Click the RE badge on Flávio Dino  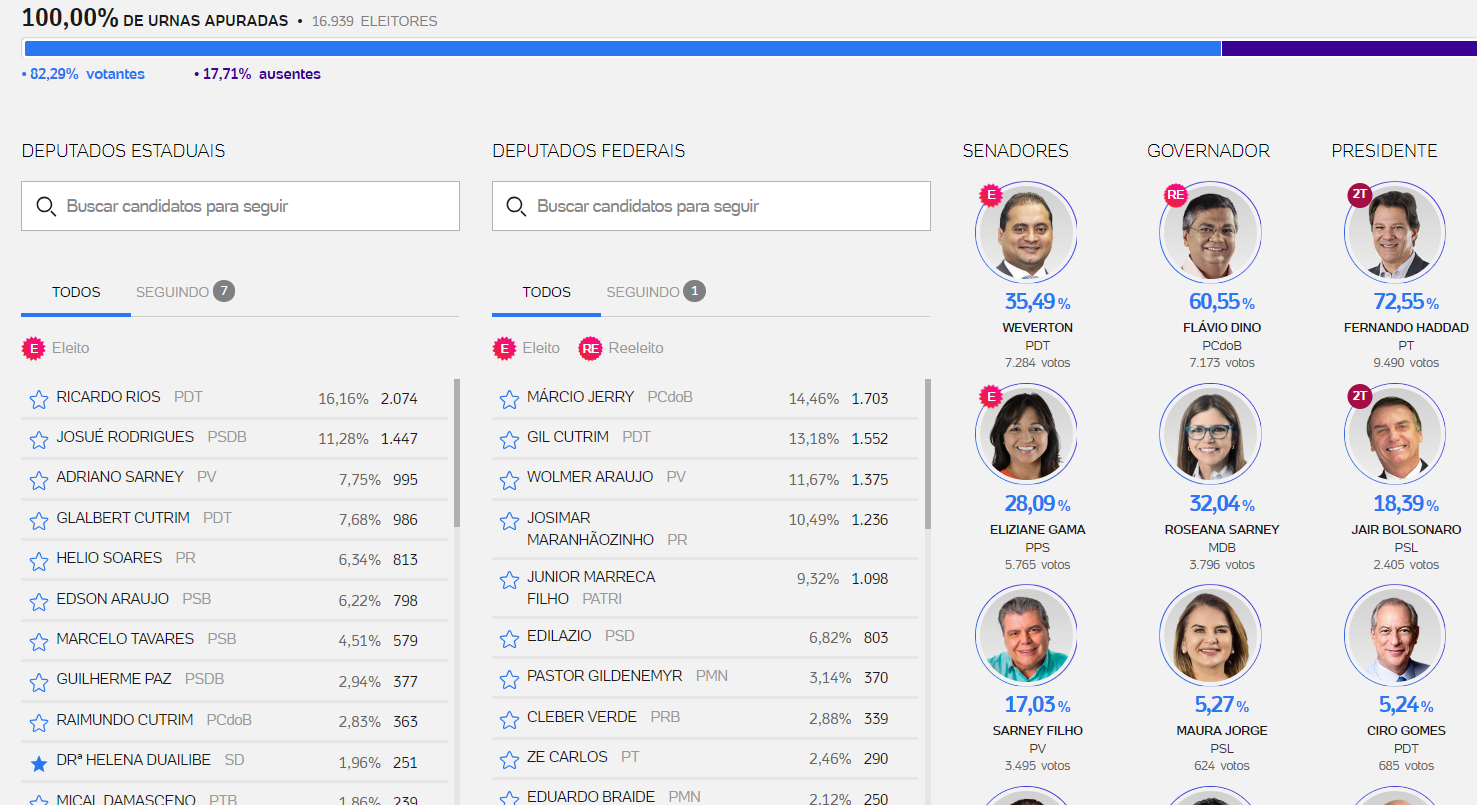coord(1175,195)
